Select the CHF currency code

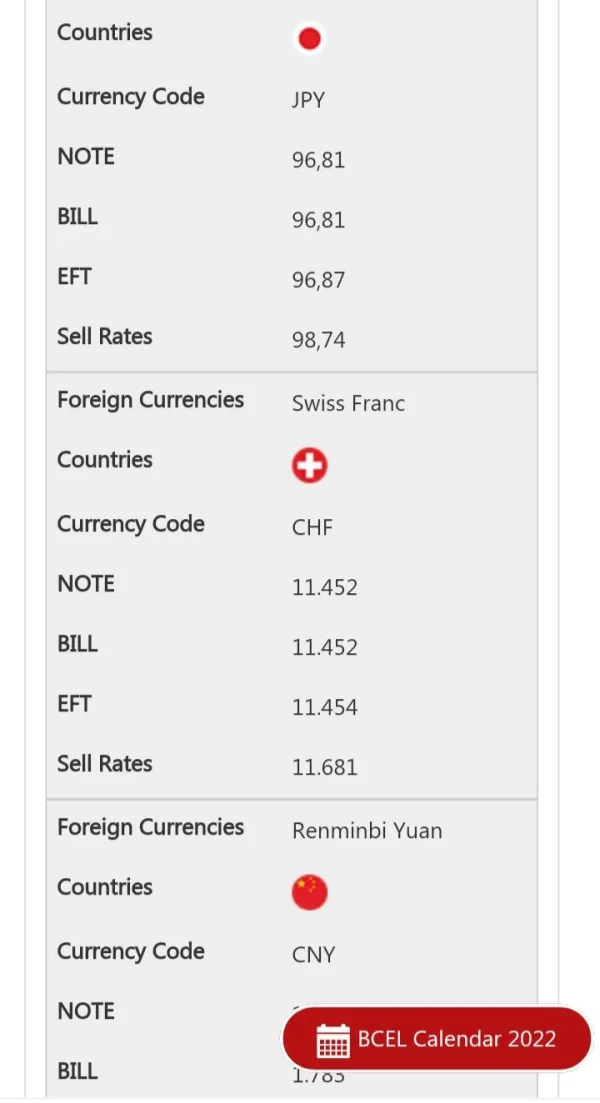click(x=312, y=527)
